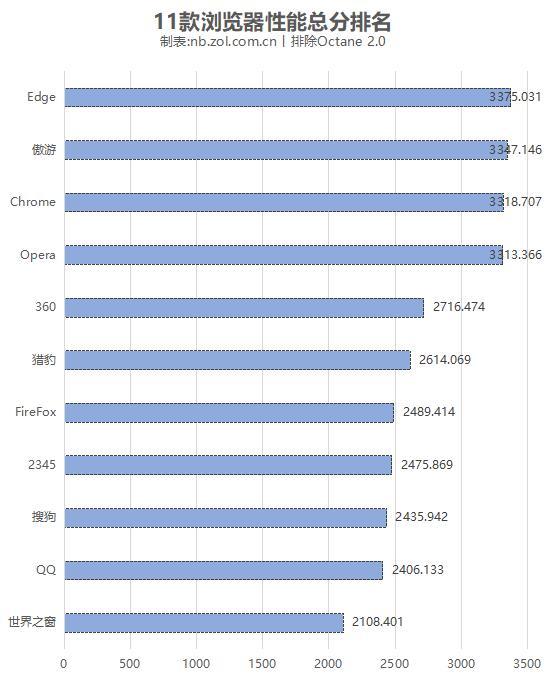Viewport: 548px width, 682px height.
Task: Select the 傲游 browser bar
Action: click(x=286, y=150)
